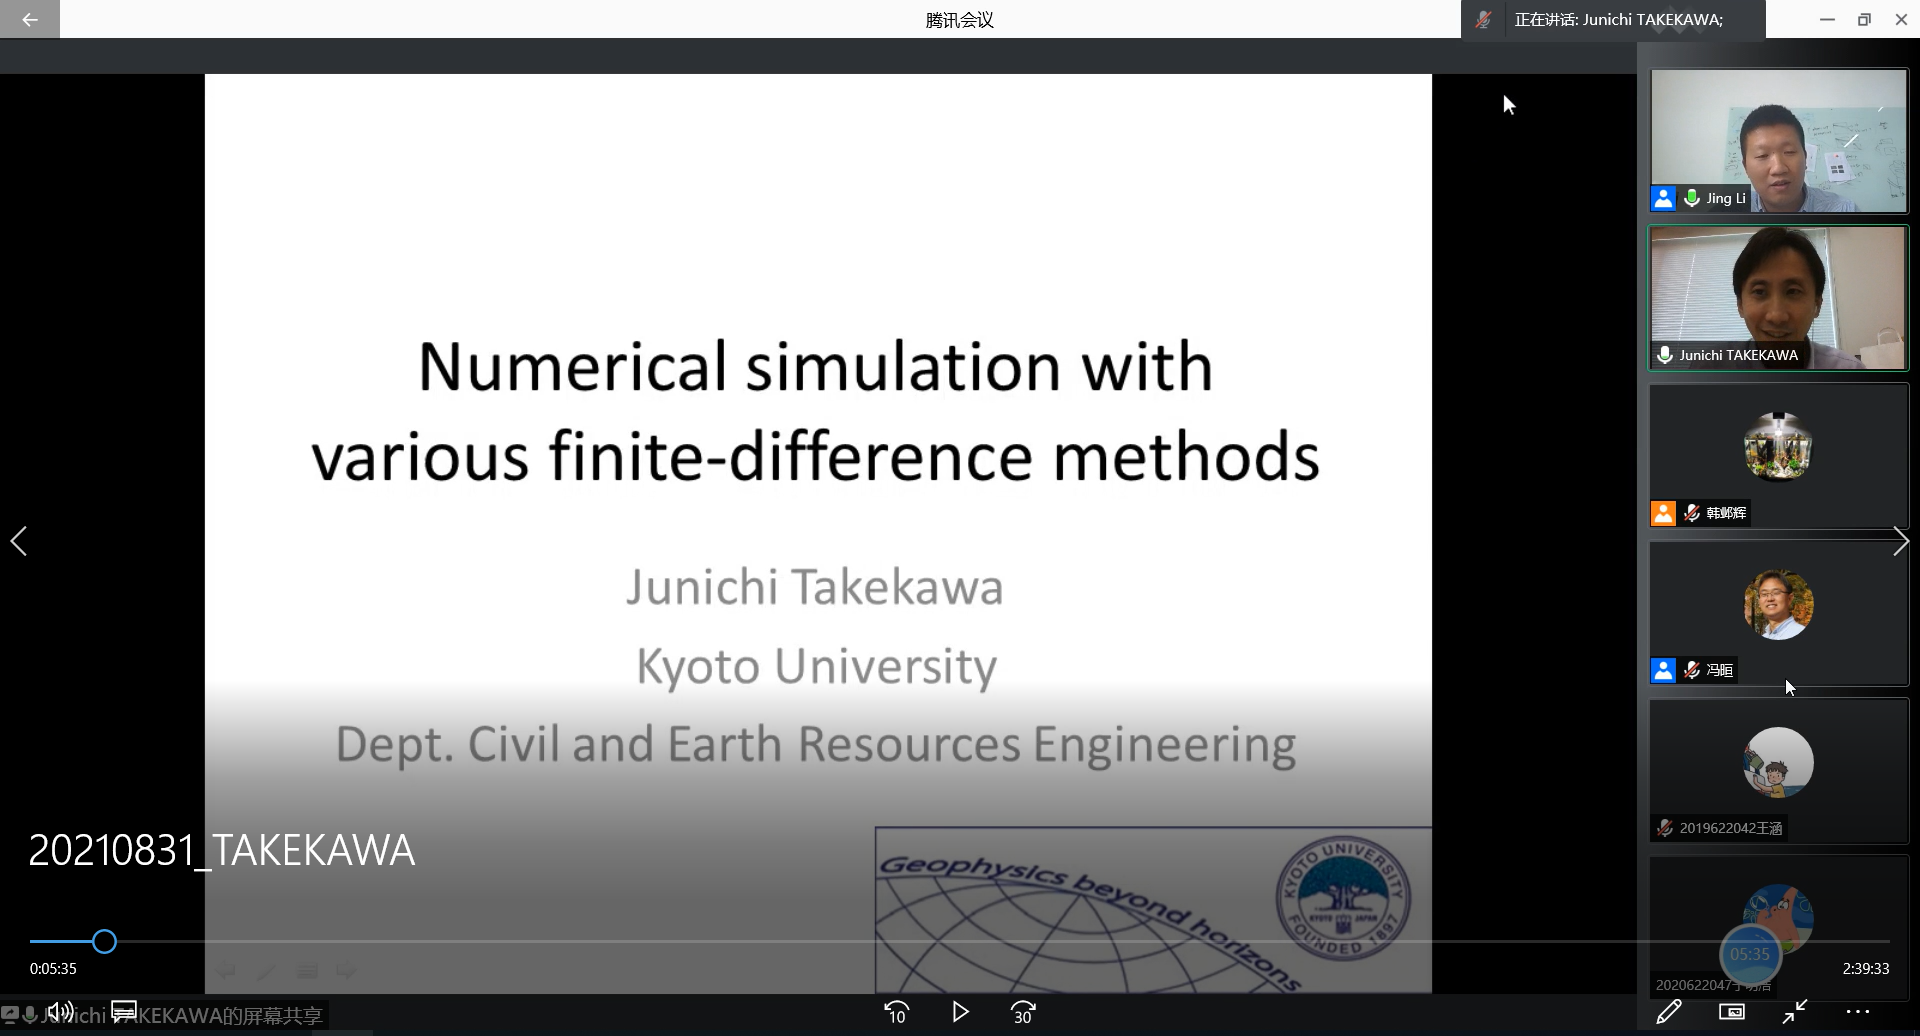Skip back 10 seconds
The height and width of the screenshot is (1036, 1920).
coord(897,1013)
